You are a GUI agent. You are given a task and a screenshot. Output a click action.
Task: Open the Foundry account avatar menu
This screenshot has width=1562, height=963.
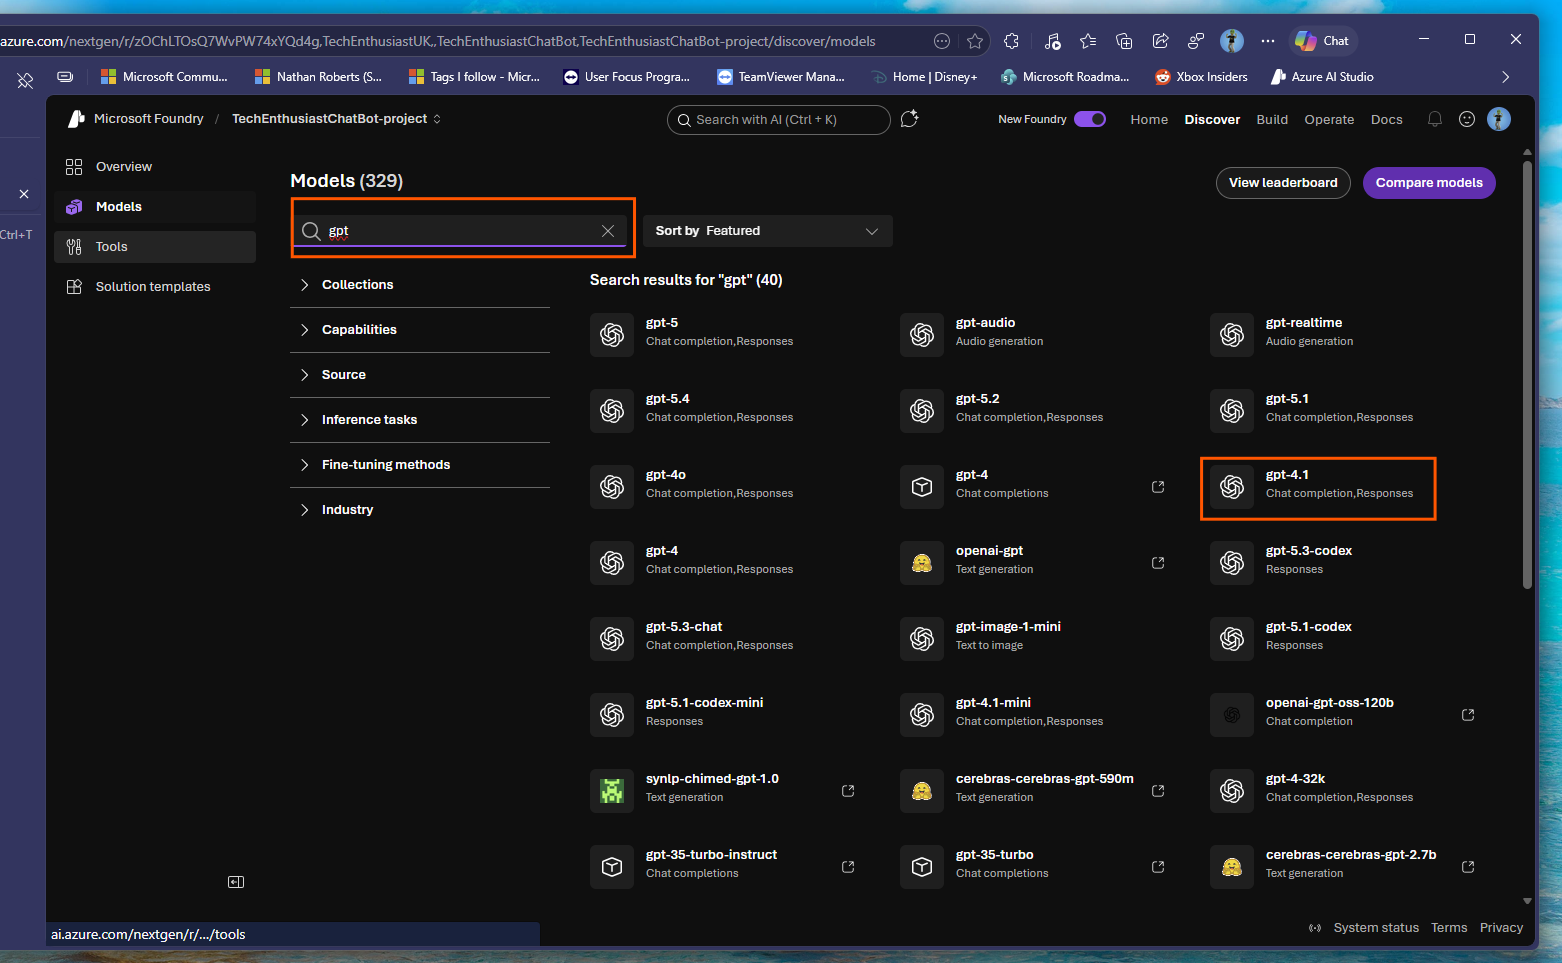click(1499, 119)
